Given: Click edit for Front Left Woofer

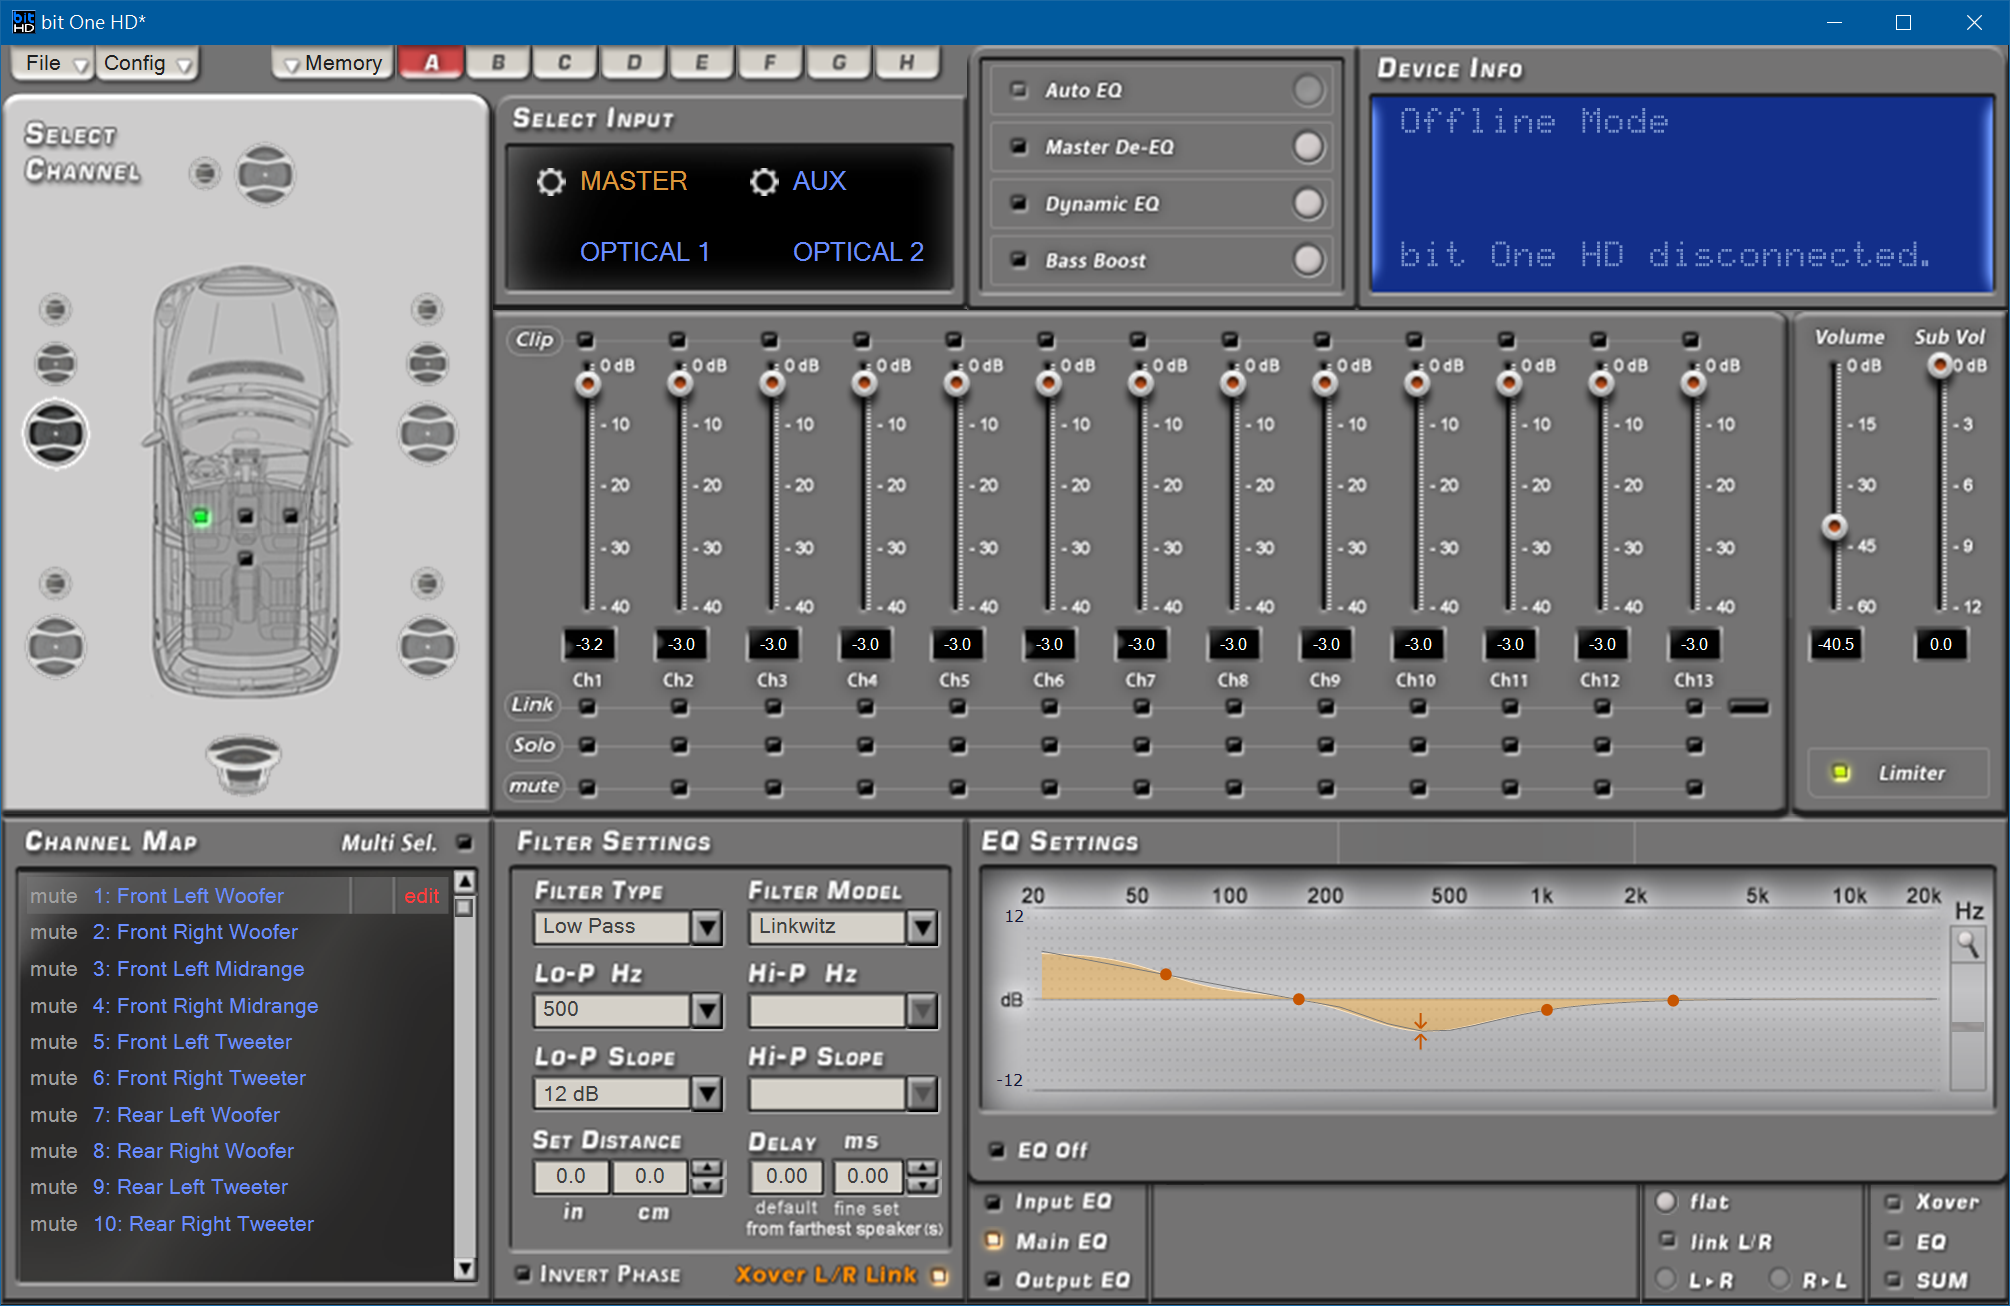Looking at the screenshot, I should [421, 896].
